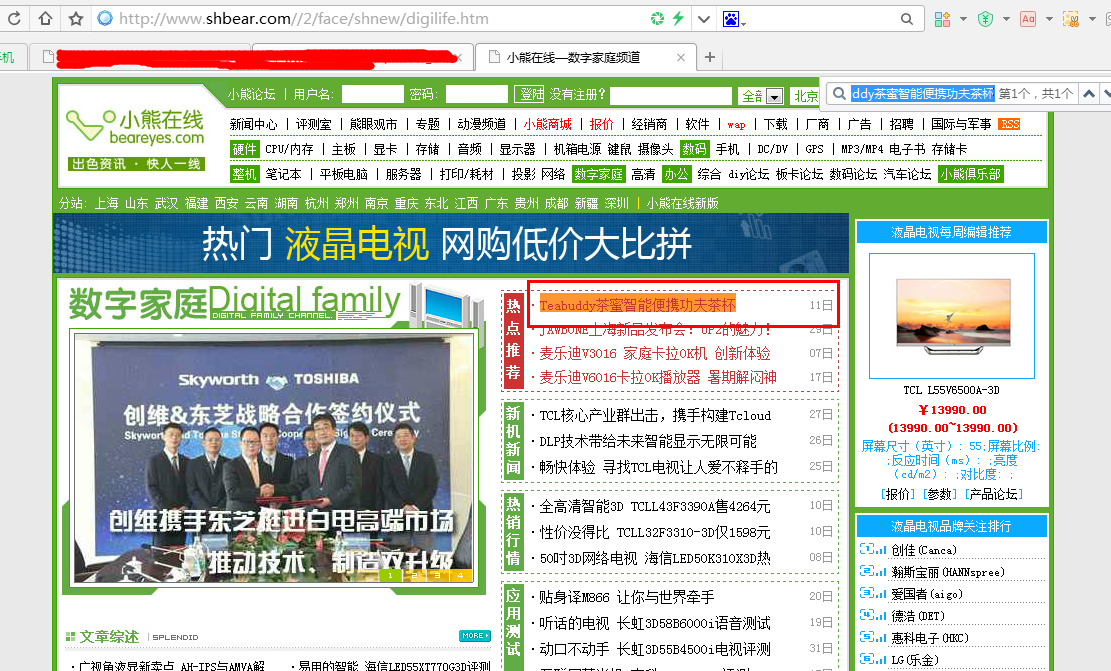Expand the 全部 category dropdown

[x=774, y=96]
